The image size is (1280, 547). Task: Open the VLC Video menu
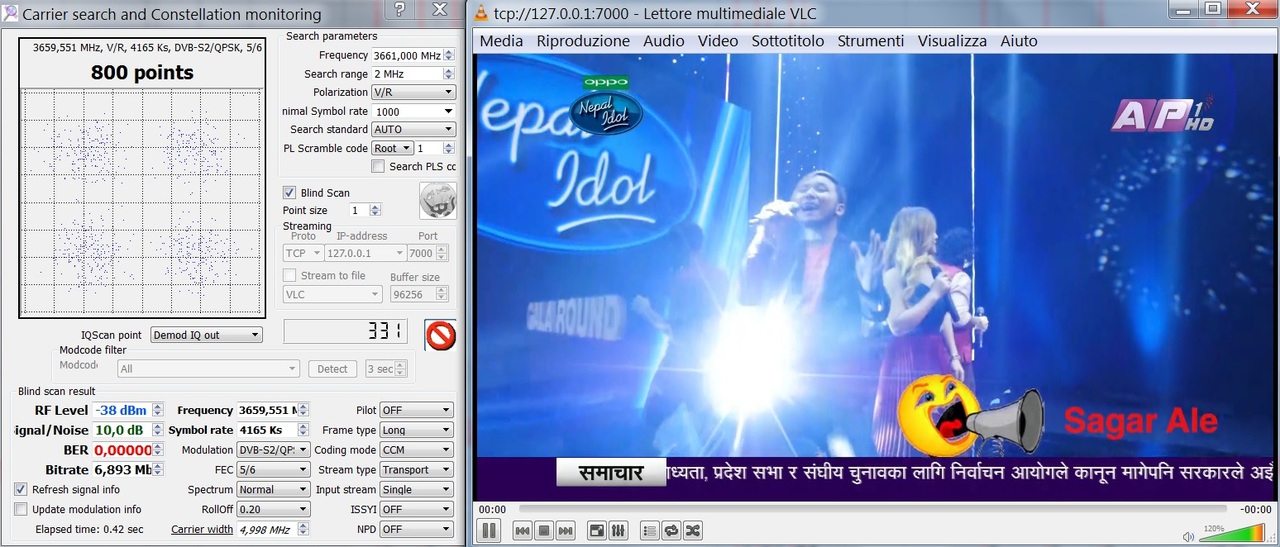[718, 41]
